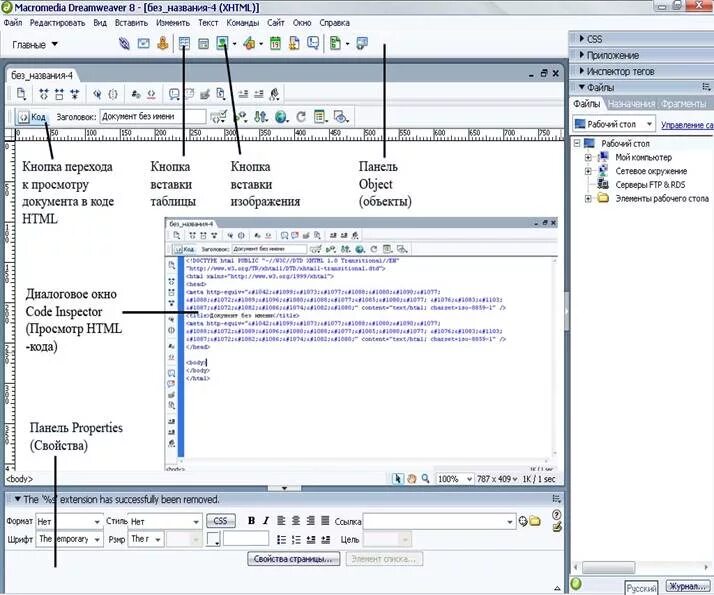The height and width of the screenshot is (595, 714).
Task: Click the Заголовок title input field
Action: coord(153,117)
